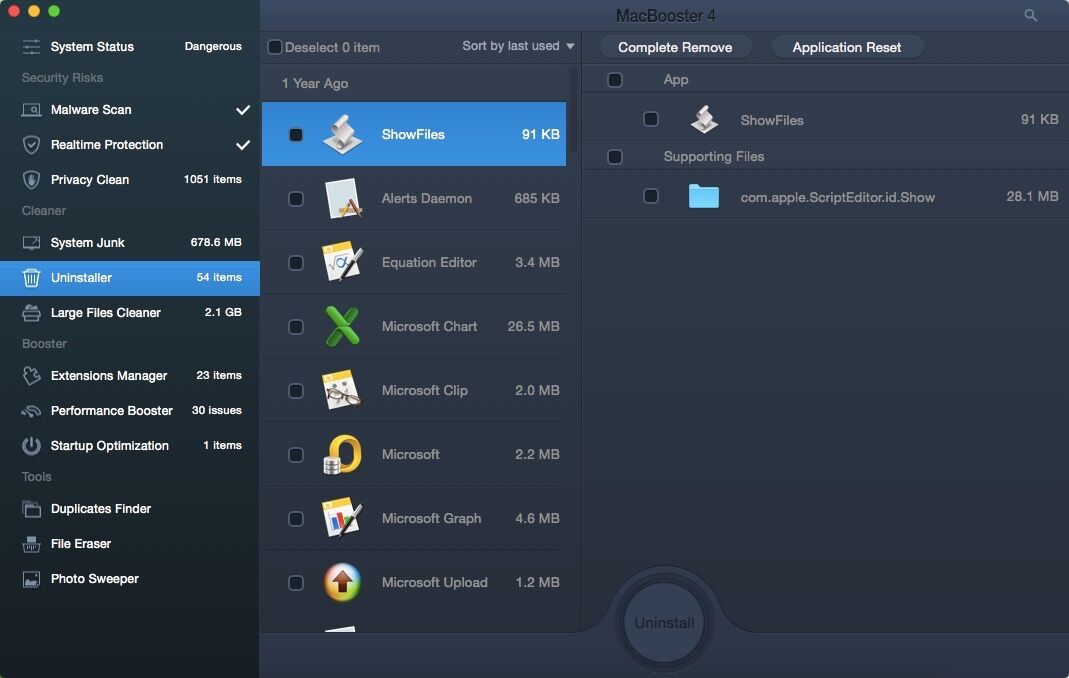The image size is (1069, 678).
Task: Check the App group checkbox
Action: click(x=615, y=80)
